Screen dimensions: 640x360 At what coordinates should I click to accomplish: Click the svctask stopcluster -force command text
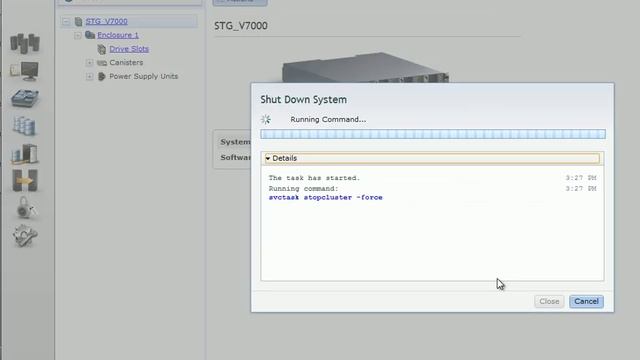326,198
